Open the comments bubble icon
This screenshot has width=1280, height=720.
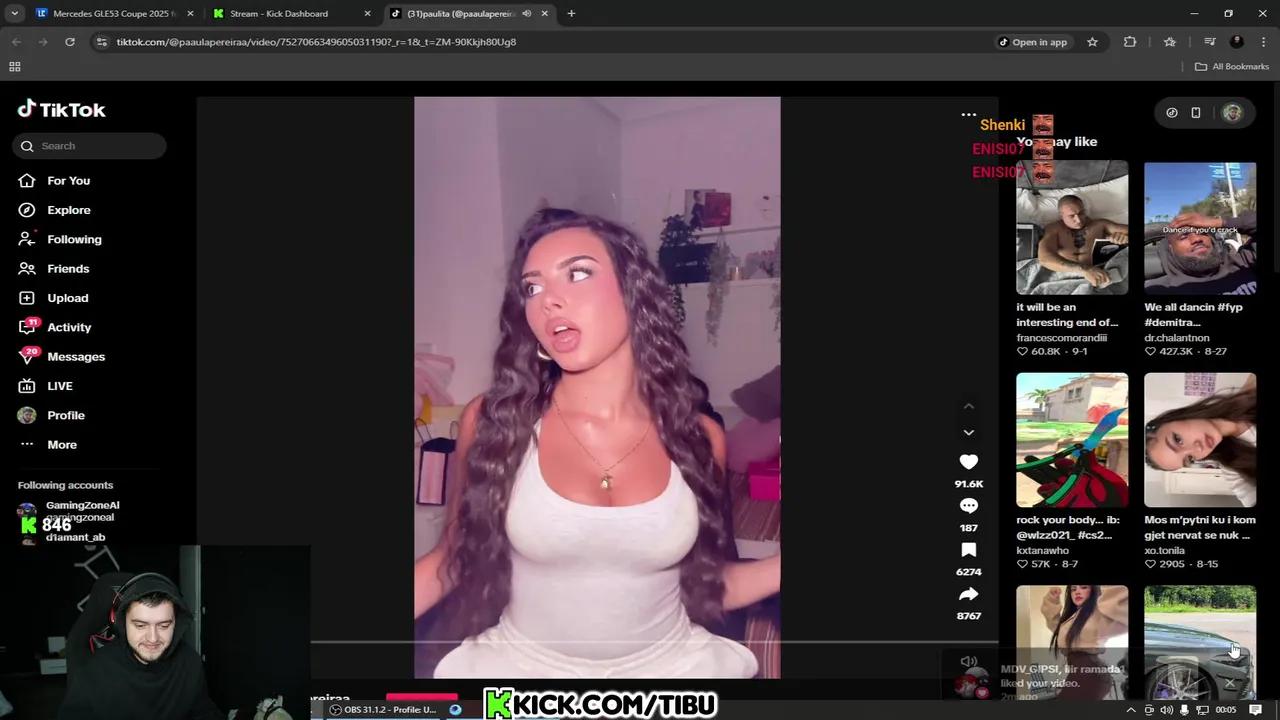point(968,506)
